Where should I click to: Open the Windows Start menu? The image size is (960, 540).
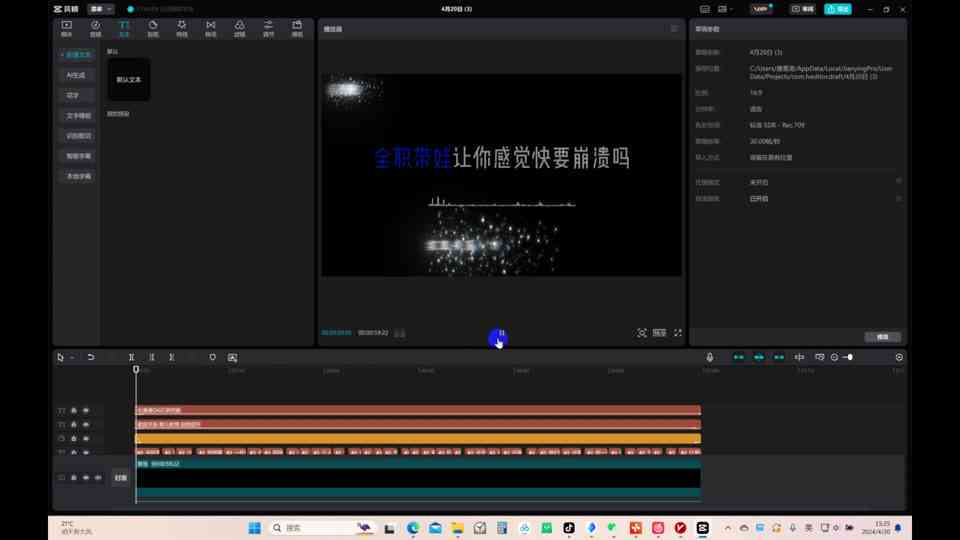[255, 528]
